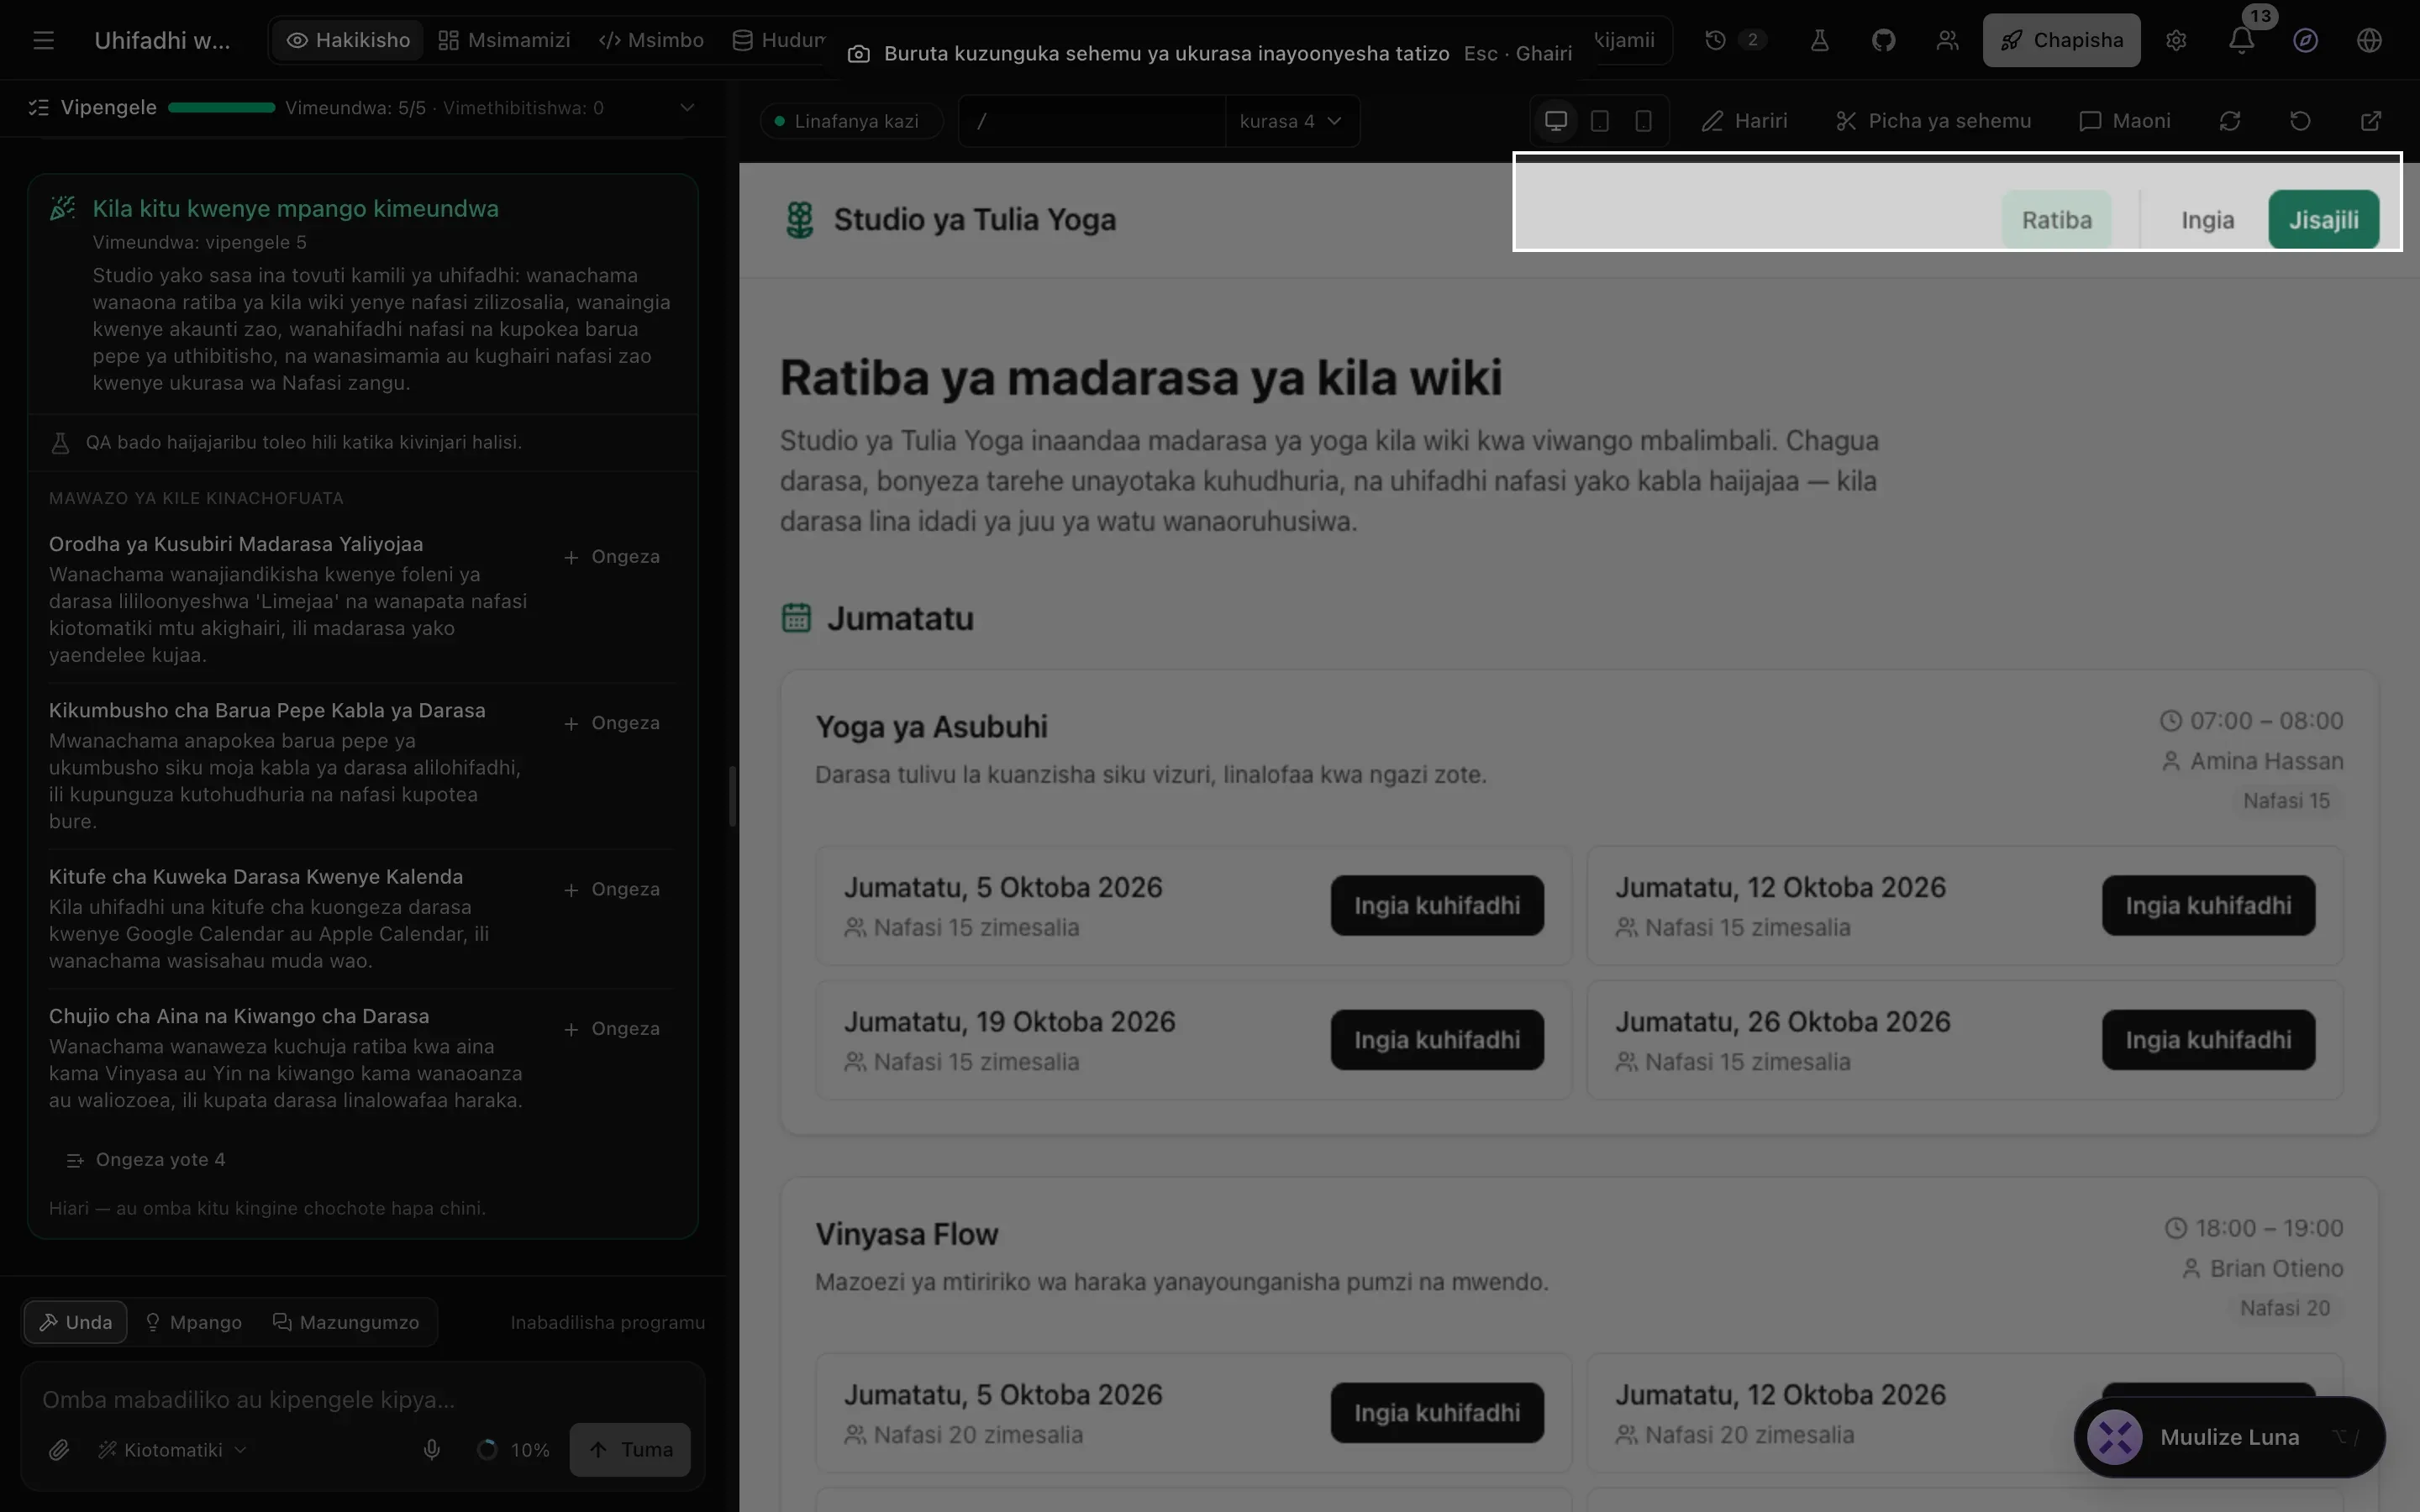Select the Unda mode
The height and width of the screenshot is (1512, 2420).
pyautogui.click(x=76, y=1322)
